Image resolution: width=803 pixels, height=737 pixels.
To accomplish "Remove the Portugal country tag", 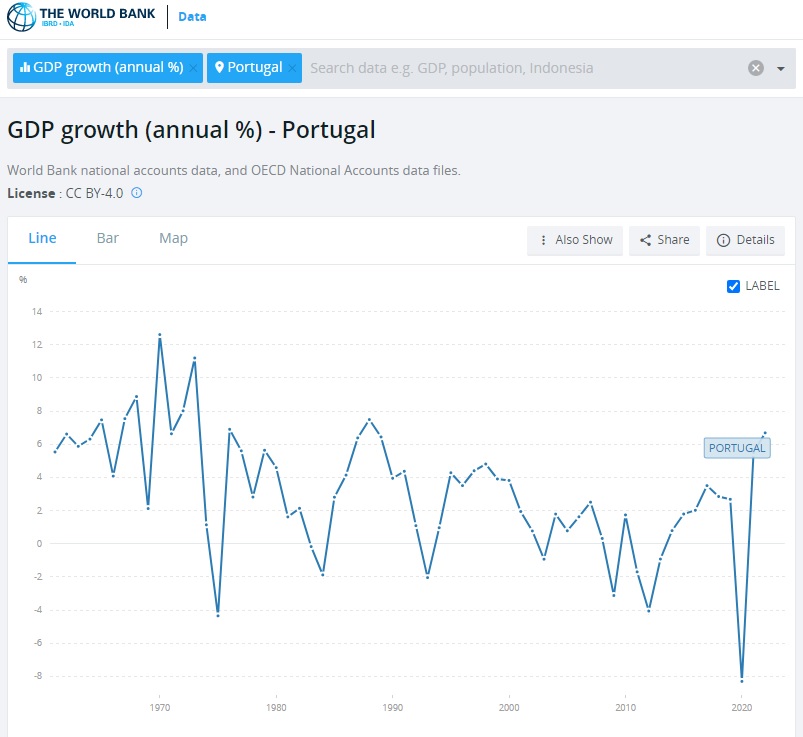I will pos(292,68).
